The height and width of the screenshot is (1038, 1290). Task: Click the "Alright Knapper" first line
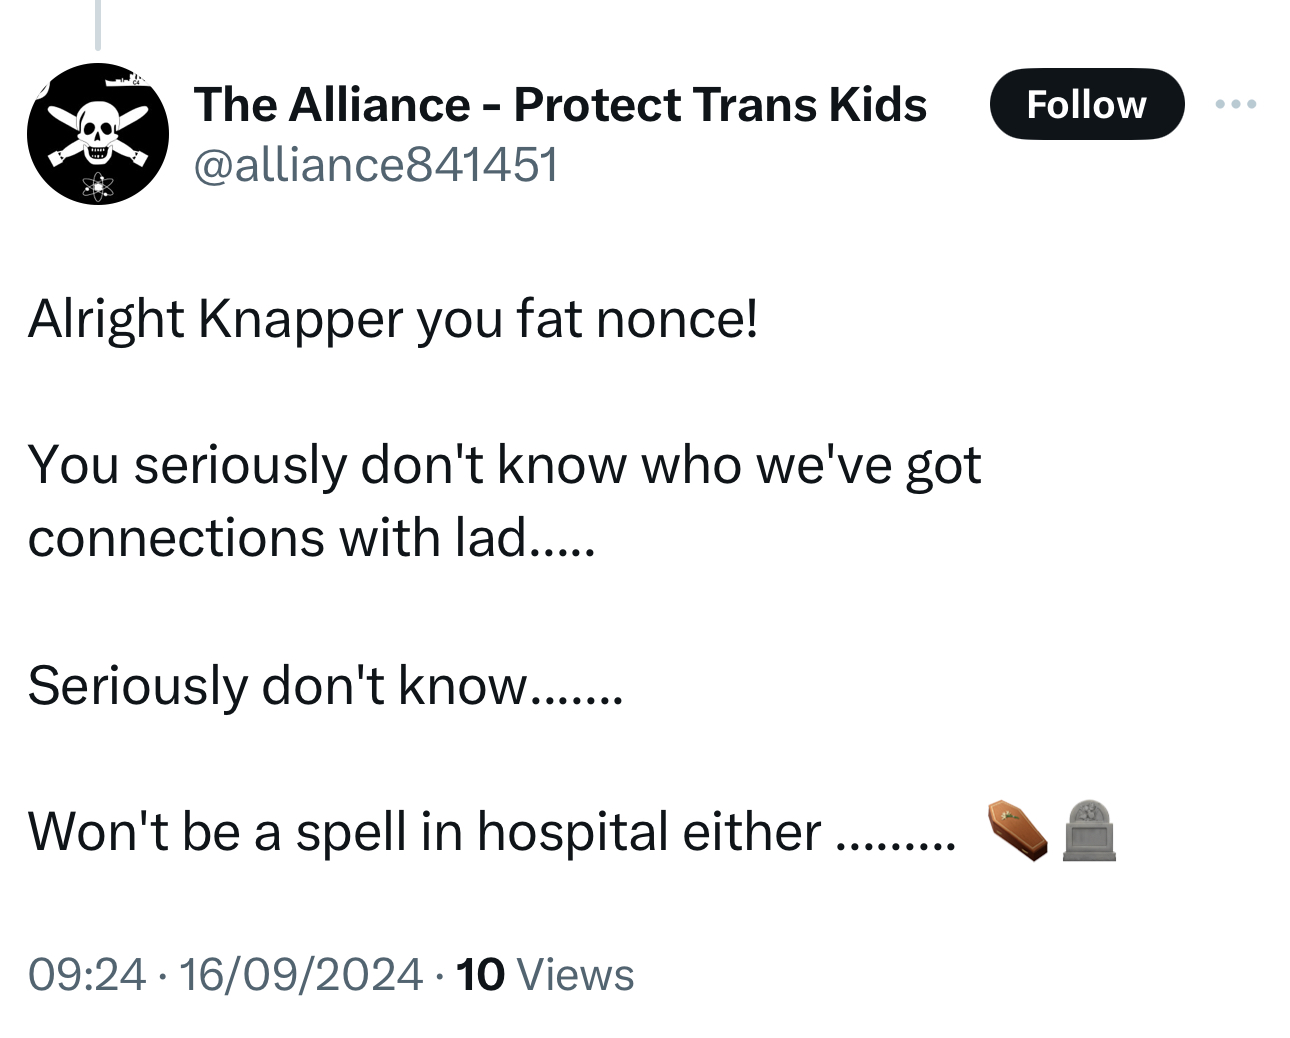pyautogui.click(x=392, y=319)
